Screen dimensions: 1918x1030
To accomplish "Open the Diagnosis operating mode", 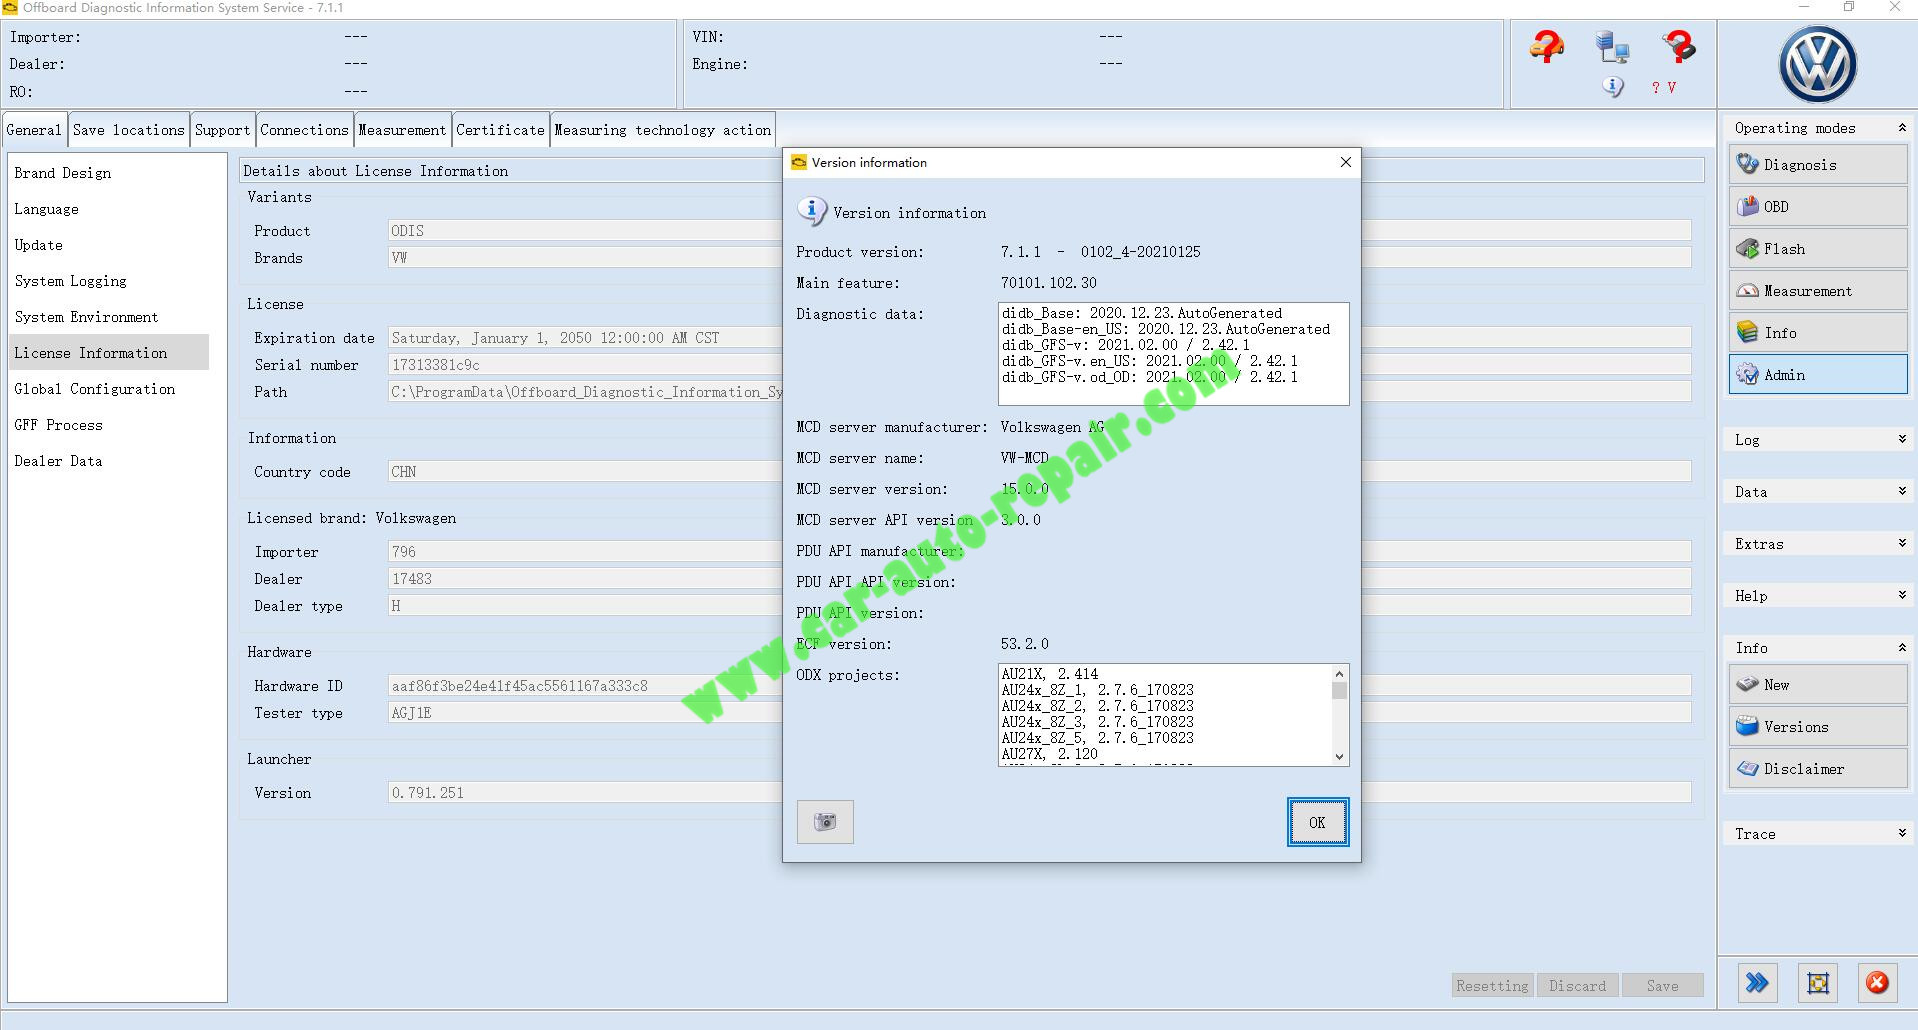I will pos(1817,165).
